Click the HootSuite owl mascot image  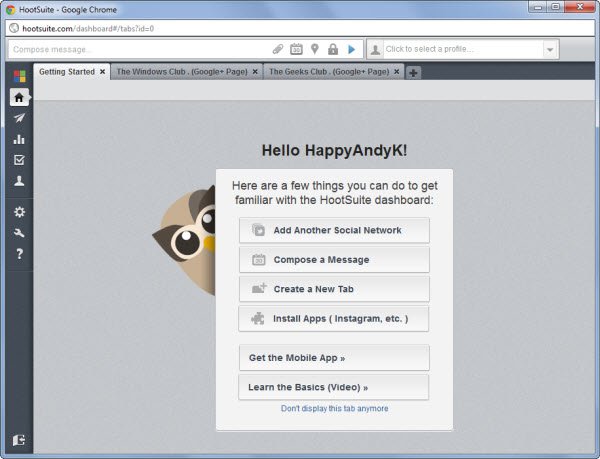coord(184,241)
